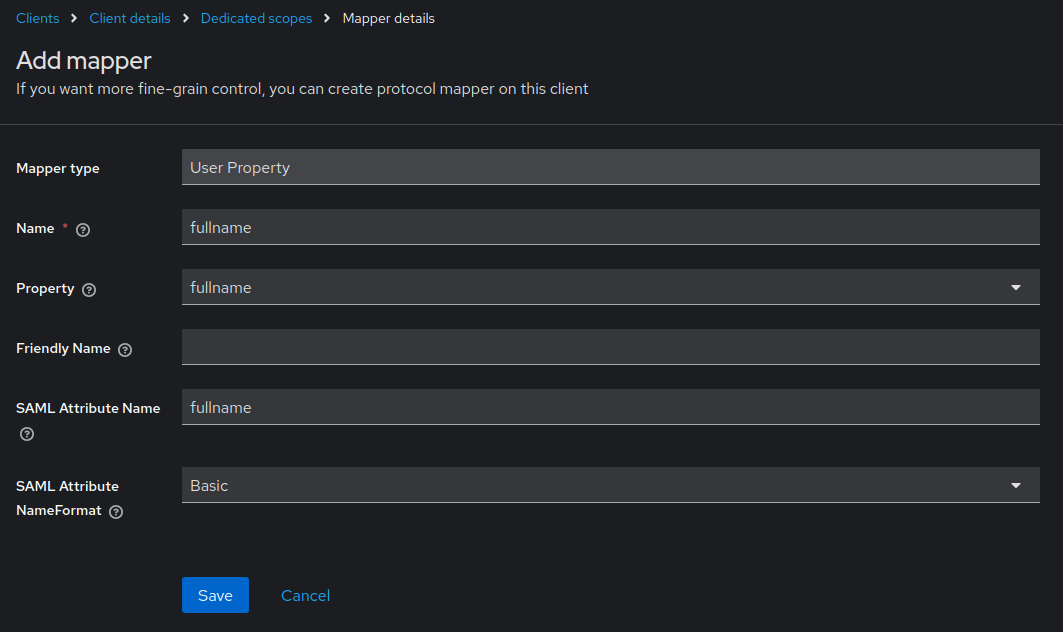Select the SAML Attribute Name input box
The image size is (1063, 632).
click(x=610, y=407)
